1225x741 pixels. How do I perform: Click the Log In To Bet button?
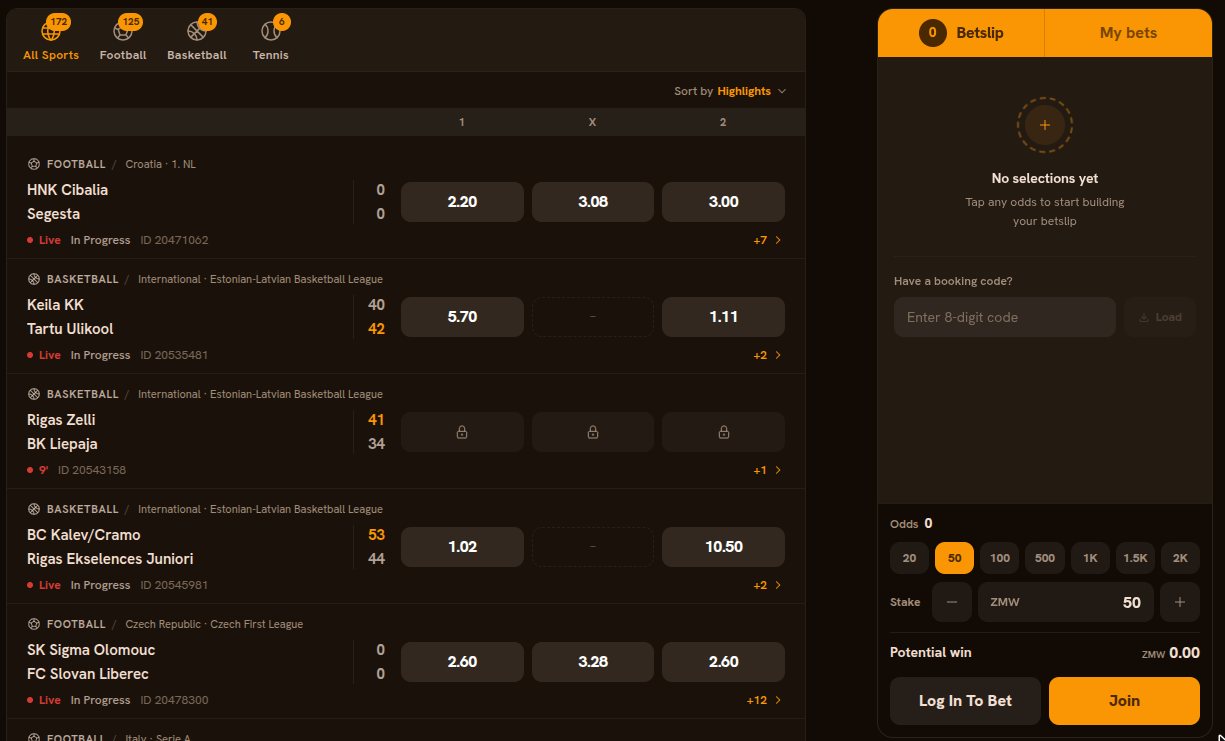coord(965,701)
